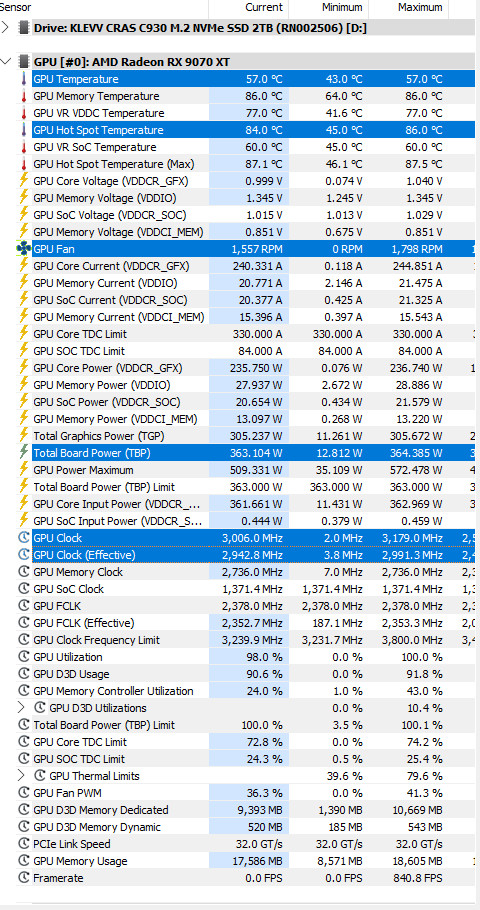Click the 1,557 RPM current fan value
This screenshot has height=910, width=480.
[257, 249]
